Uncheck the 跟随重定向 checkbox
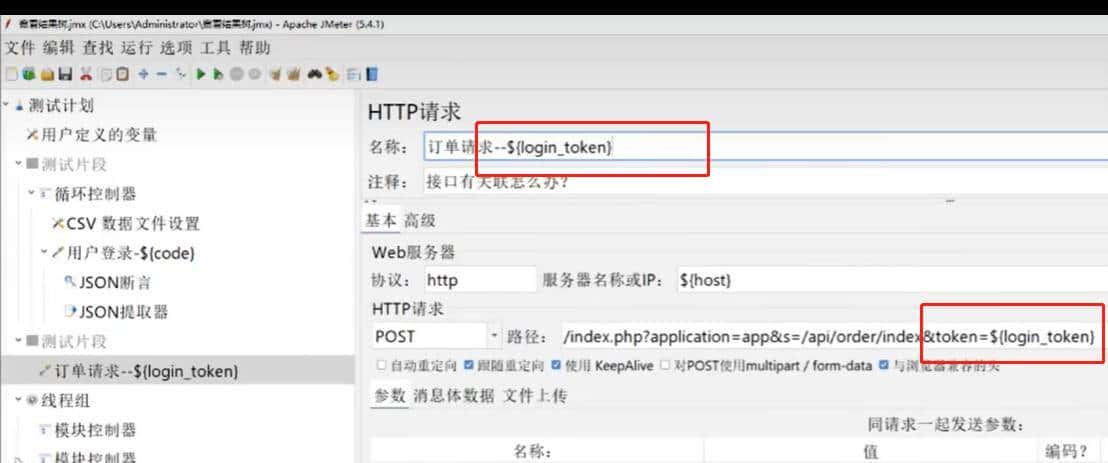This screenshot has height=463, width=1108. [470, 366]
